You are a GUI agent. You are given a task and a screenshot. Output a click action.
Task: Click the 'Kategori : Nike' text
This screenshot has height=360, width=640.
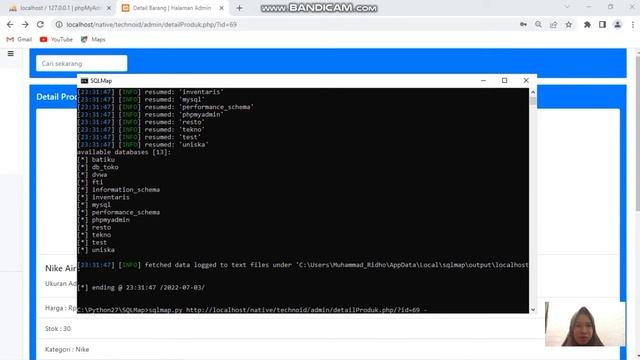coord(67,349)
